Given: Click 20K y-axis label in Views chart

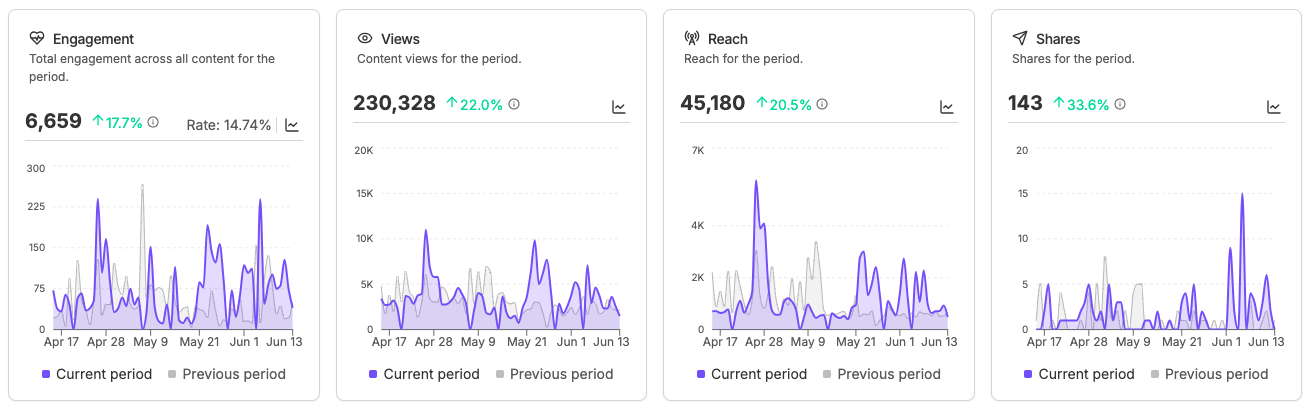Looking at the screenshot, I should click(x=364, y=150).
